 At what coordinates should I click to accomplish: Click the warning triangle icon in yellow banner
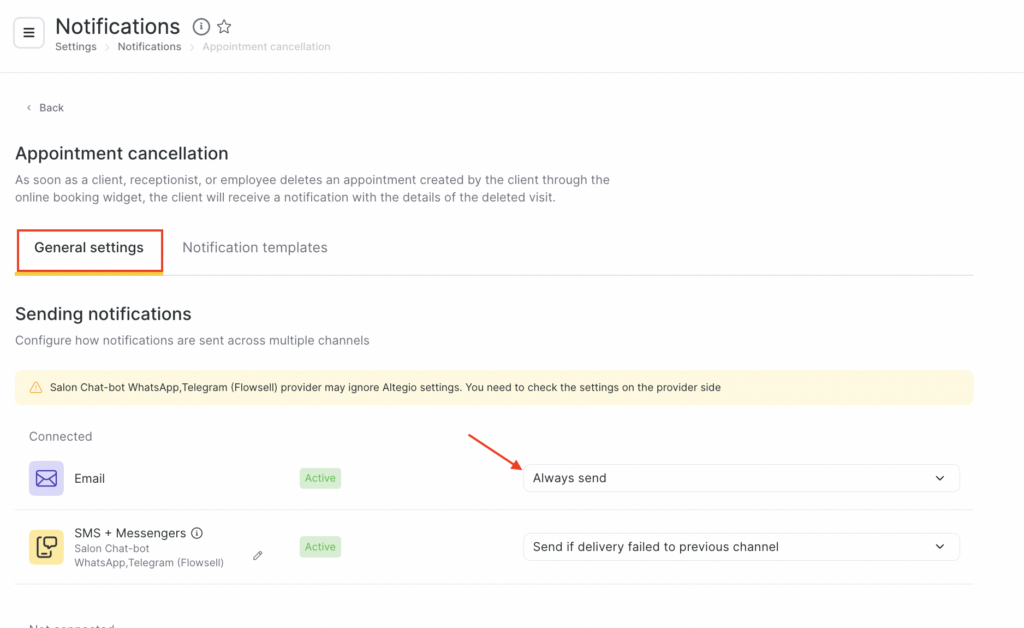pos(36,387)
